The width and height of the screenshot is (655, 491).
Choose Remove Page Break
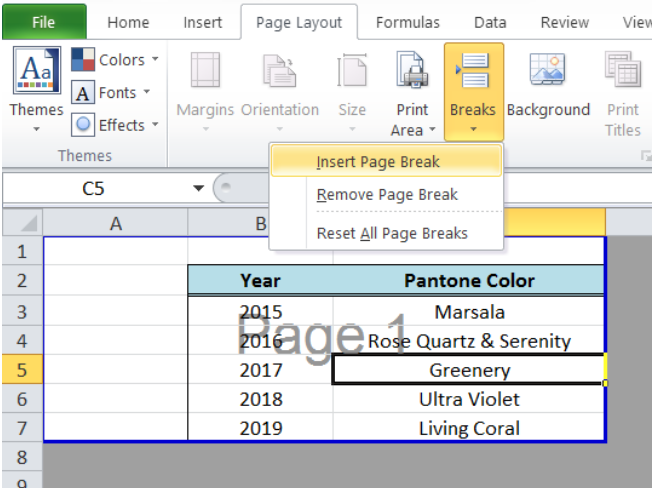386,194
